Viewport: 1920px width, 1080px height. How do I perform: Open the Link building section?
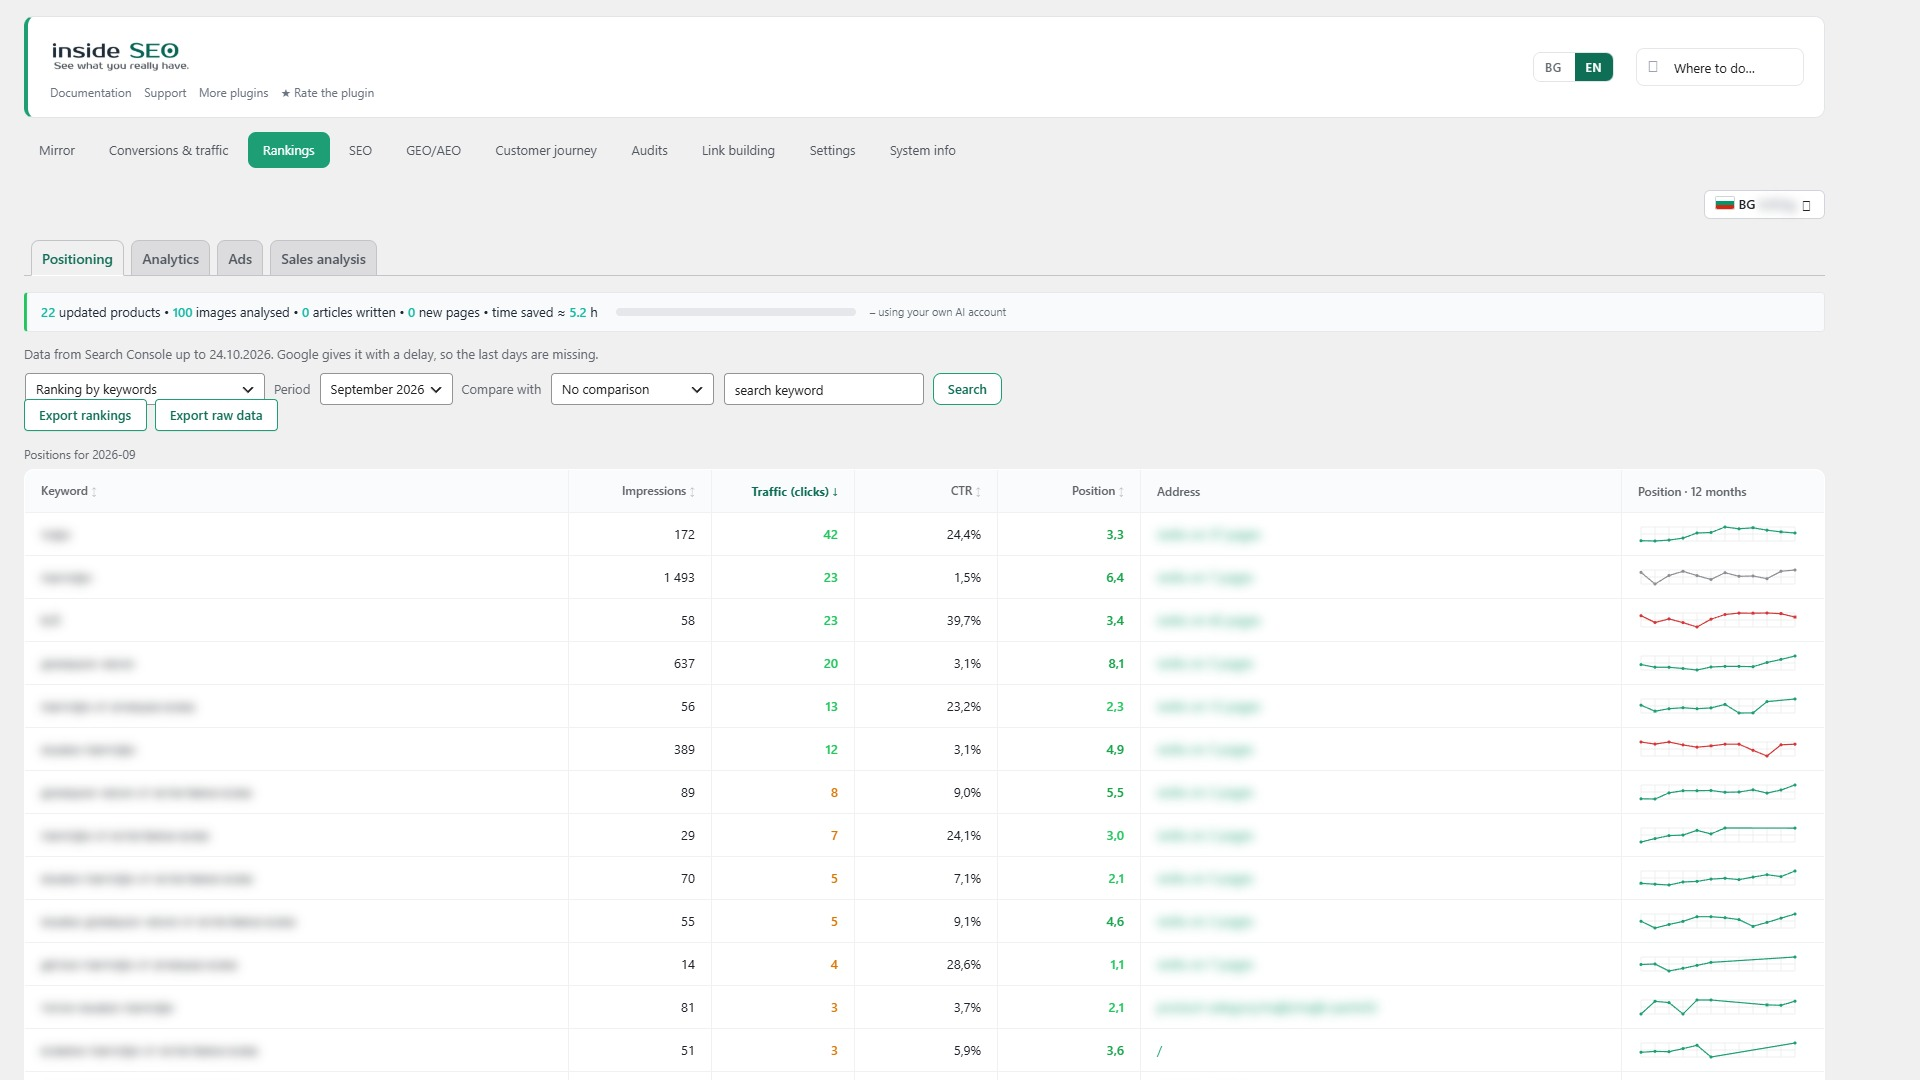[x=738, y=150]
